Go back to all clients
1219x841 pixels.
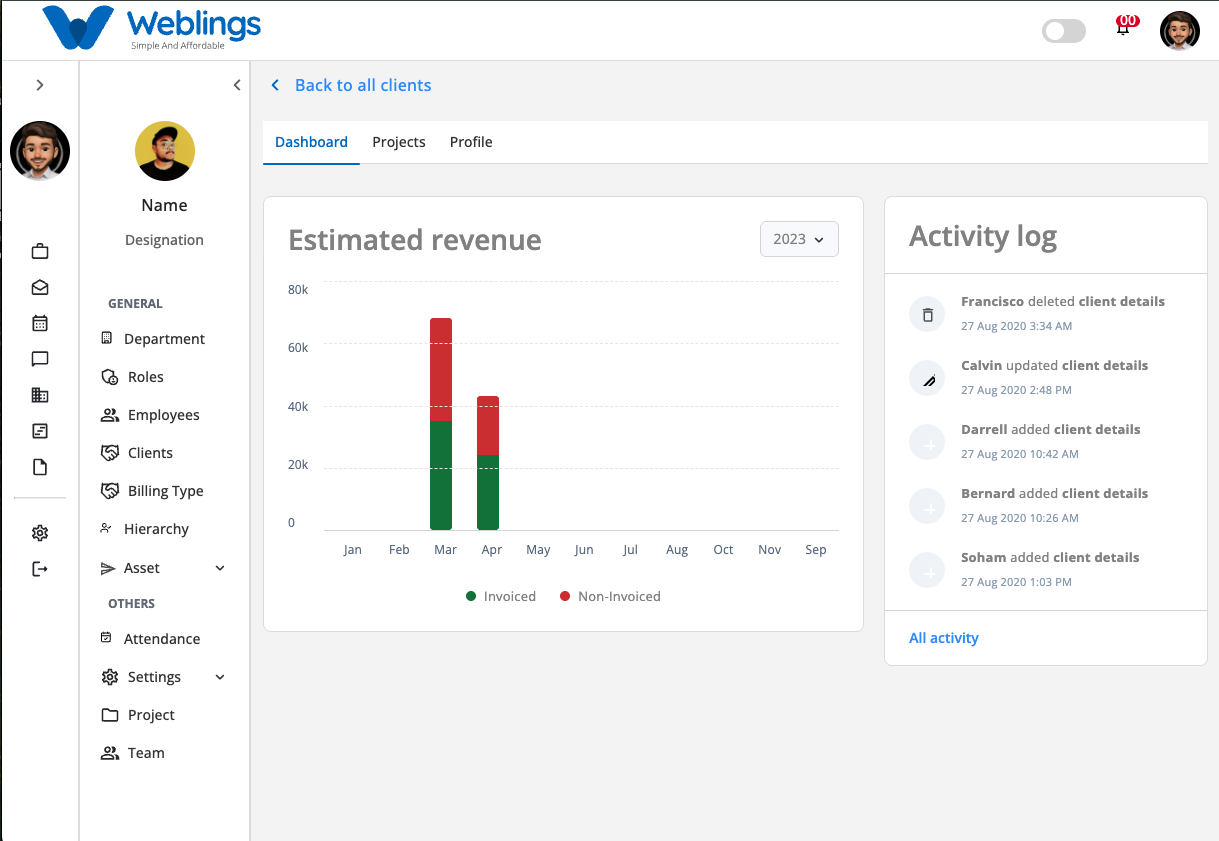click(x=351, y=85)
